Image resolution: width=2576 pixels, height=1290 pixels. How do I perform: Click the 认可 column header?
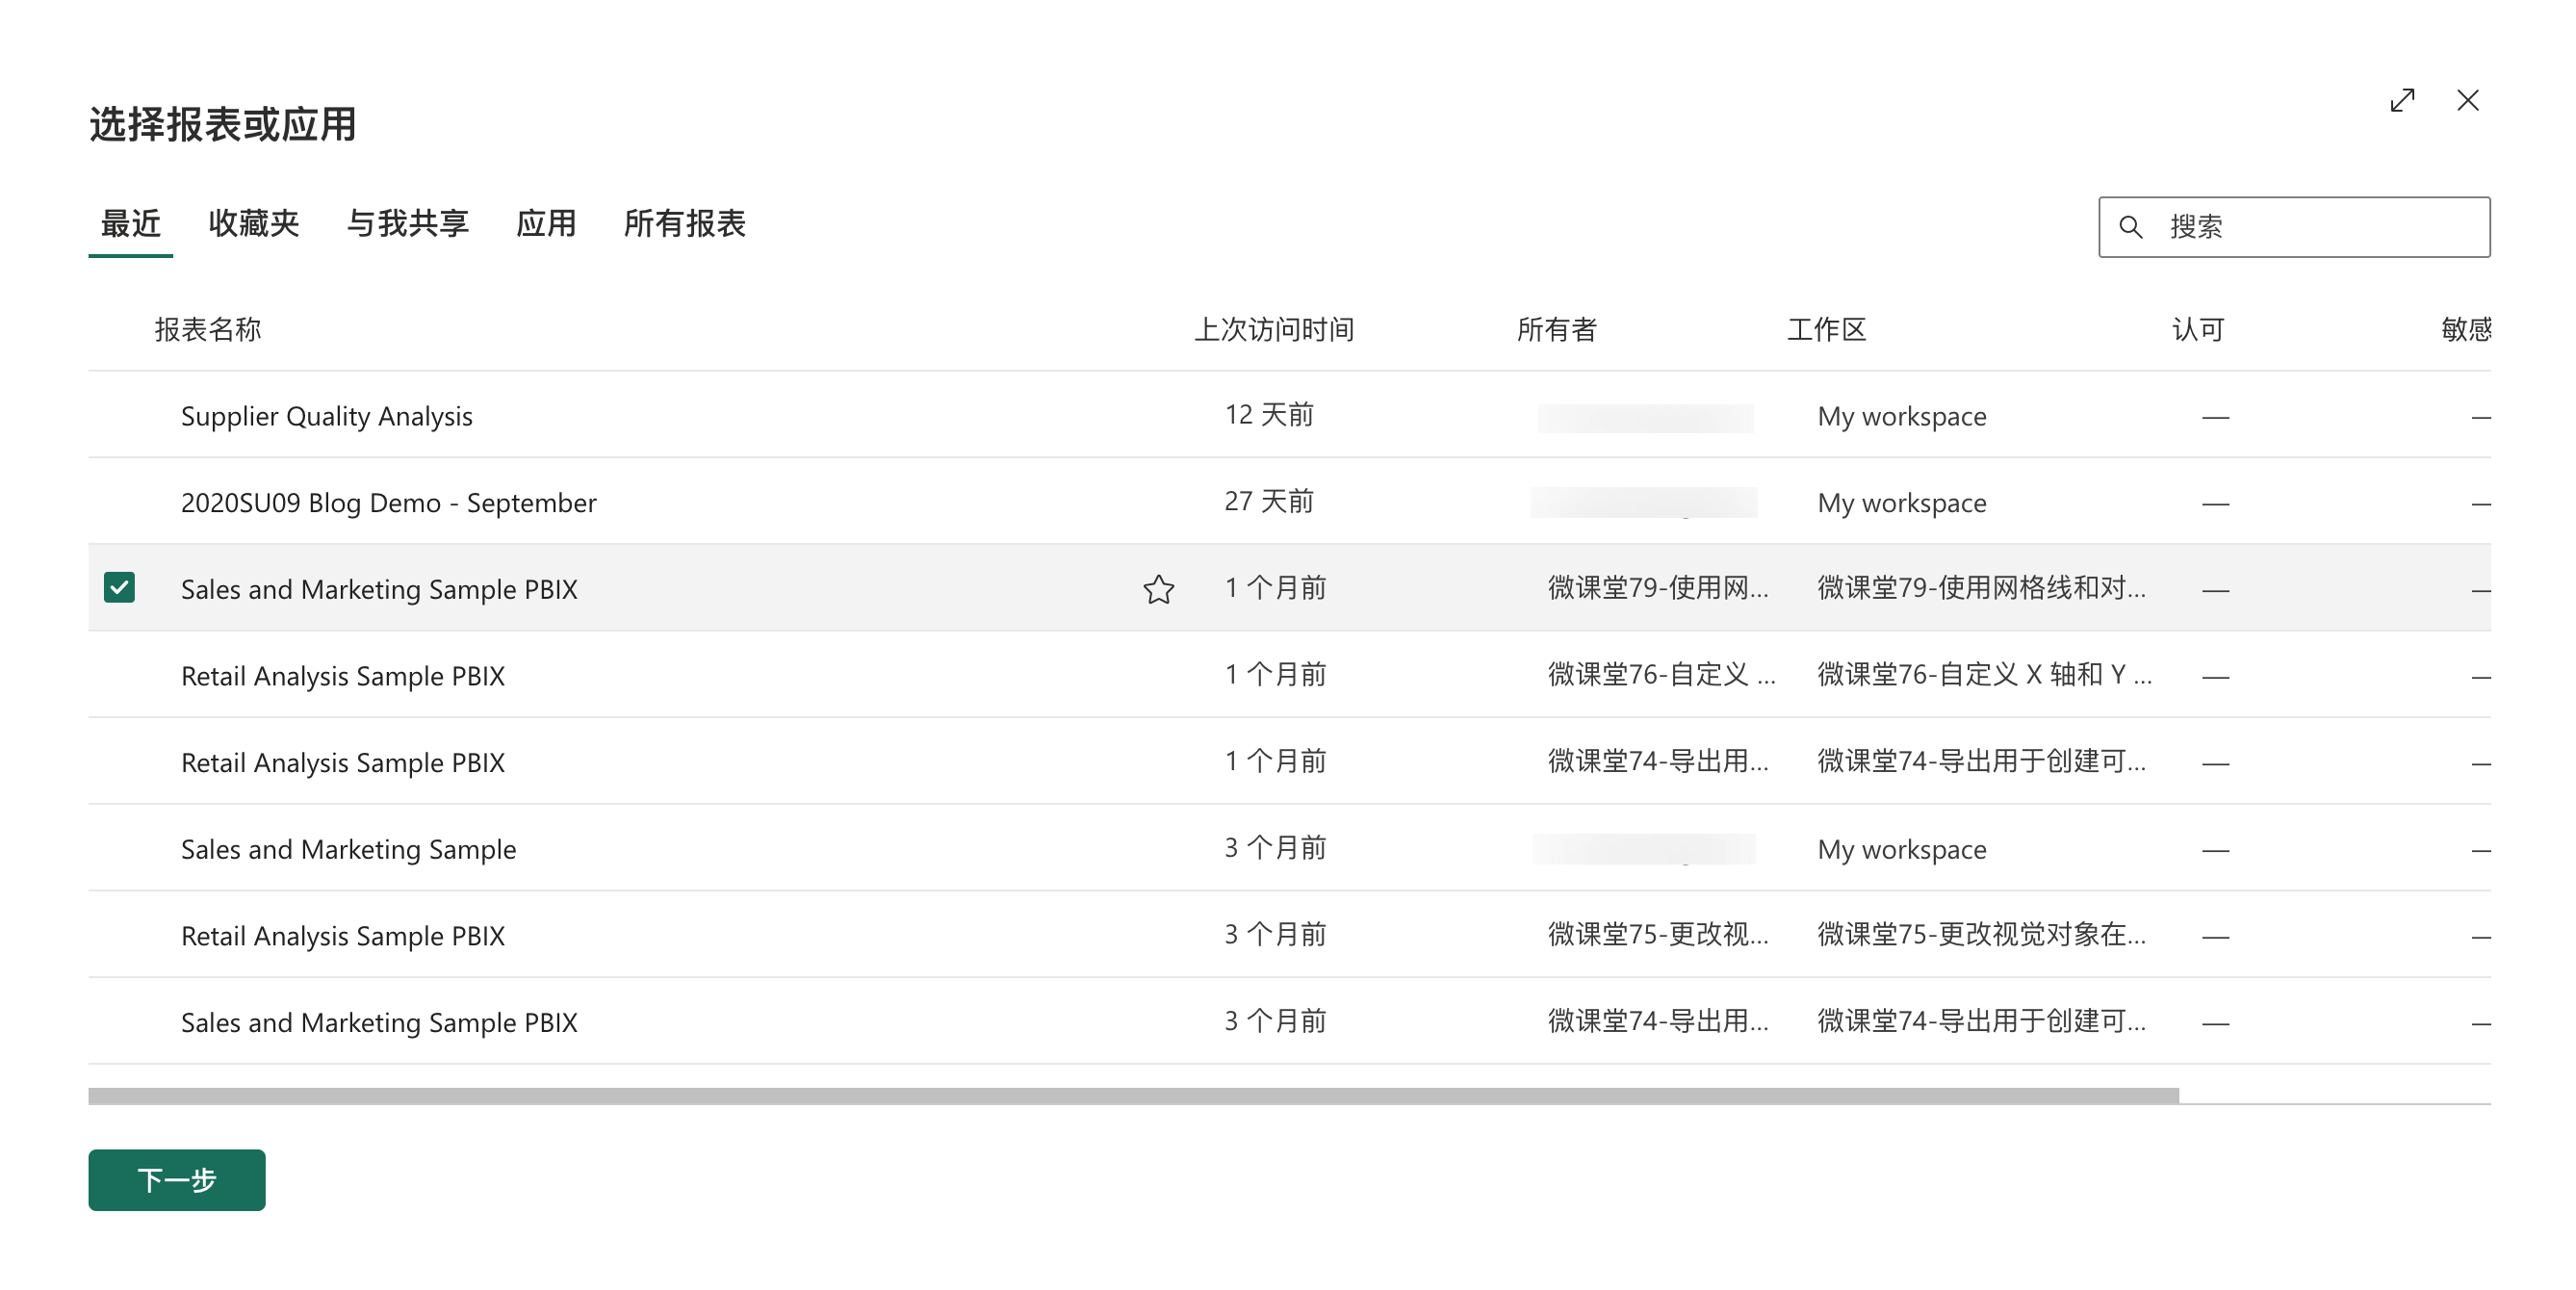2197,329
